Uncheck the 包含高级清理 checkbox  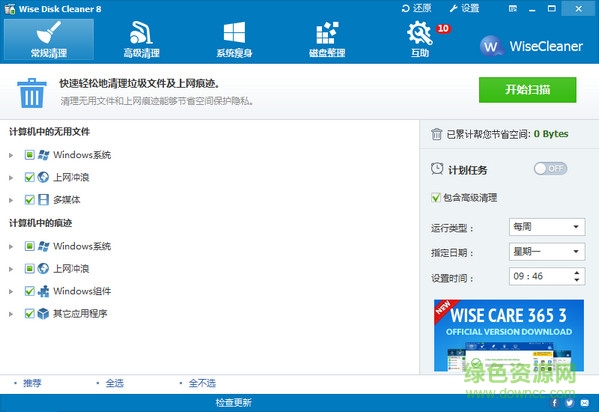[436, 198]
